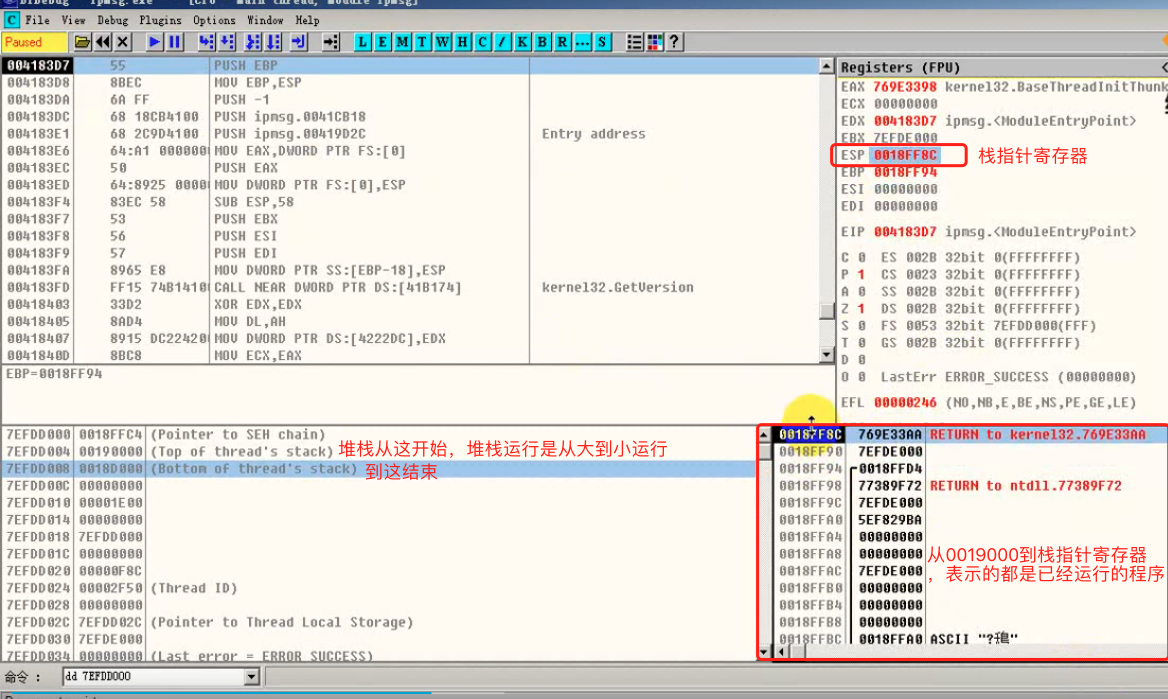Select stack row 0018FF8C RETURN to kernel32
1168x699 pixels.
969,434
